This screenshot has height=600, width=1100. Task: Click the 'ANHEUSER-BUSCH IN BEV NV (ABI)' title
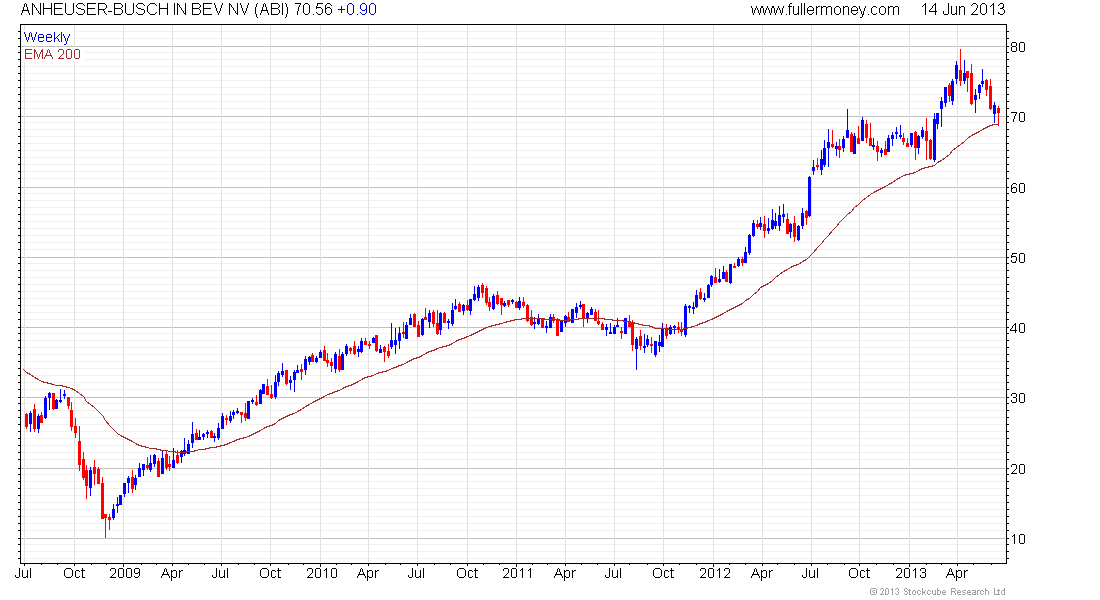pos(154,10)
